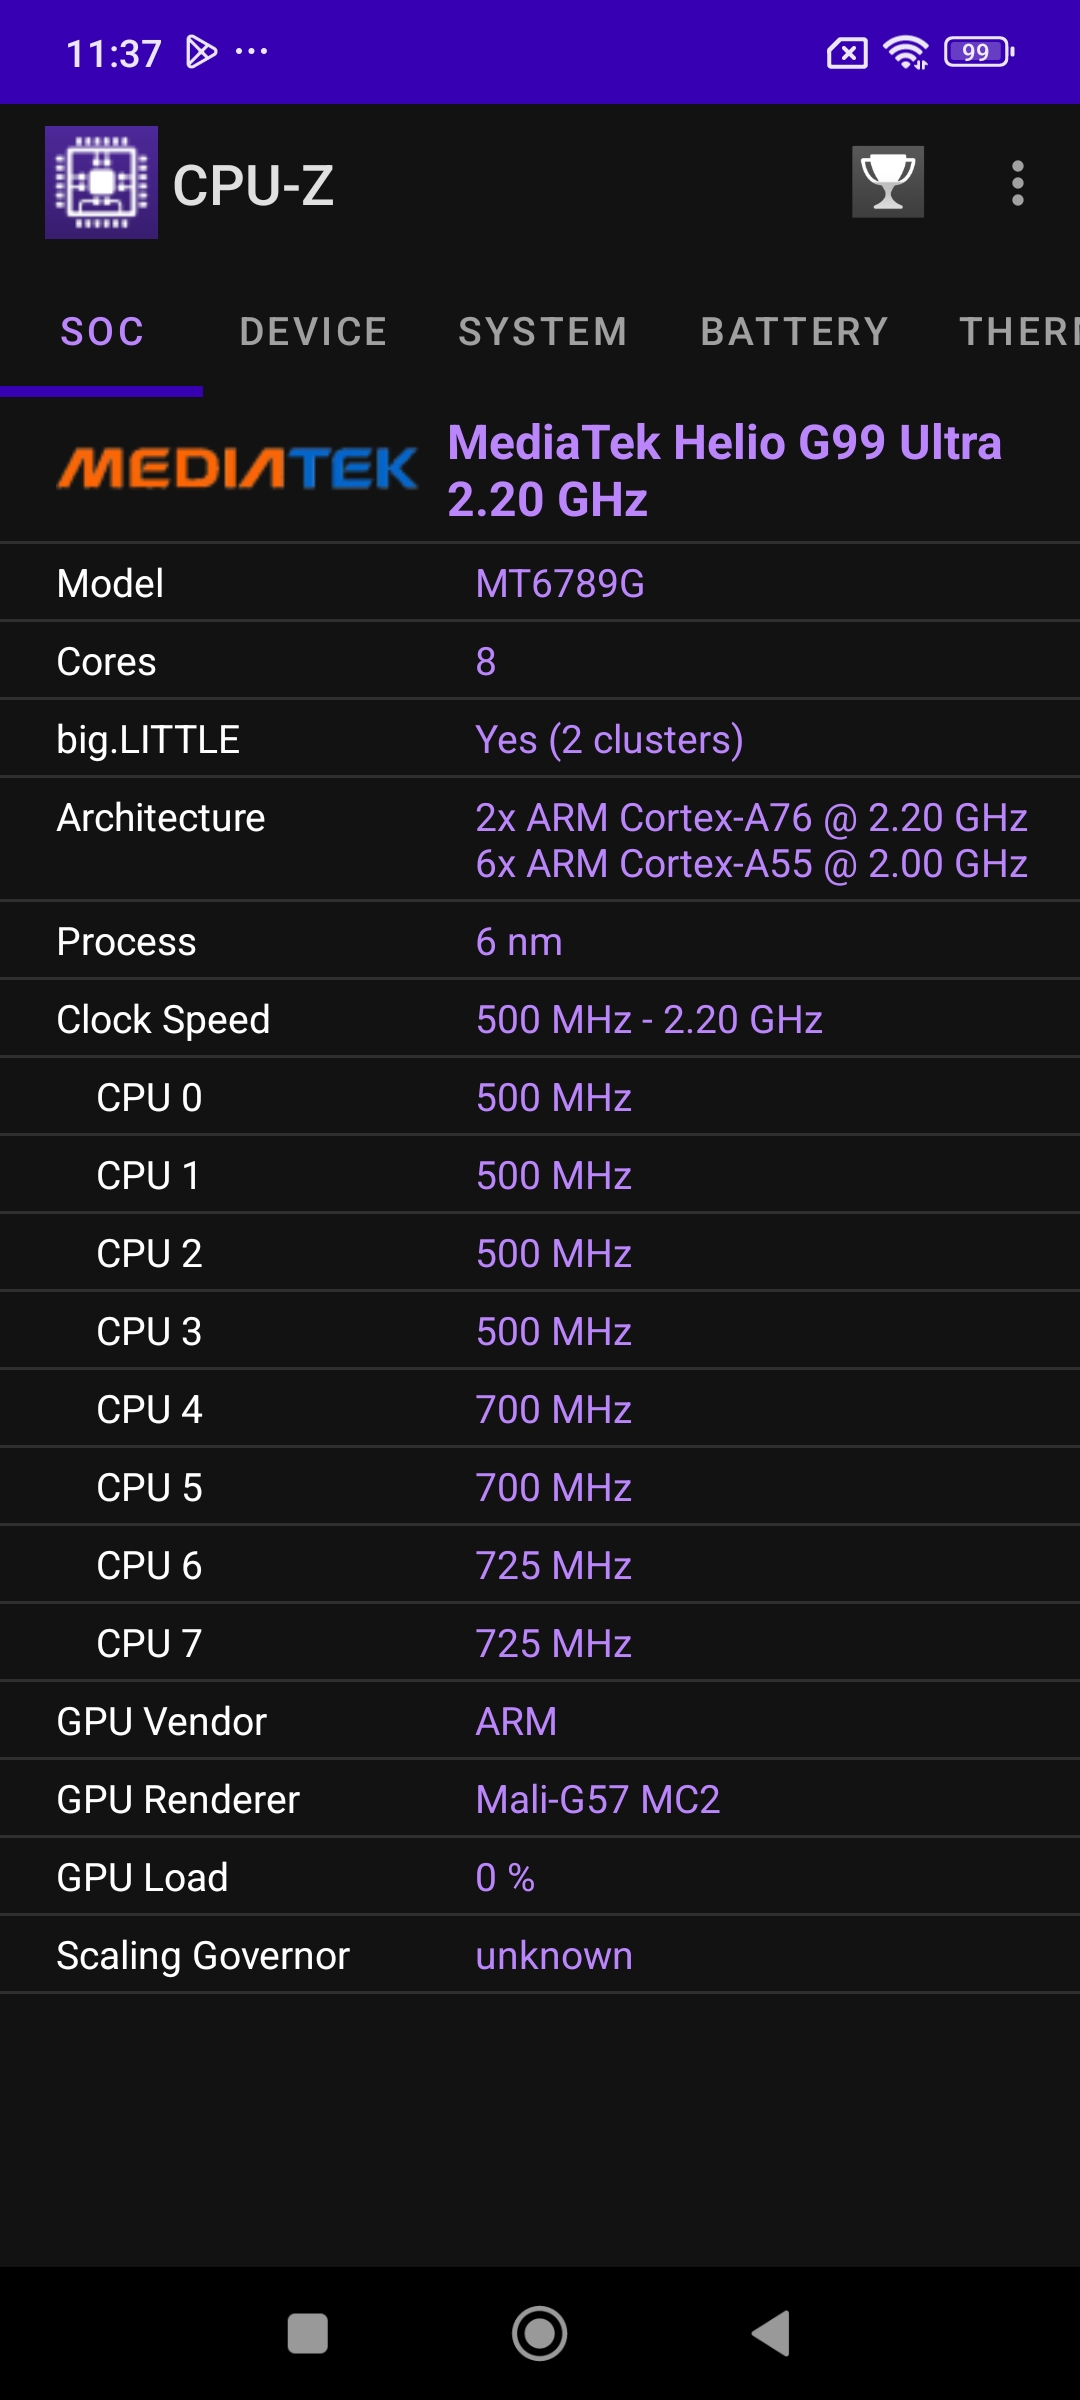Viewport: 1080px width, 2400px height.
Task: Tap the trophy benchmark icon
Action: click(887, 182)
